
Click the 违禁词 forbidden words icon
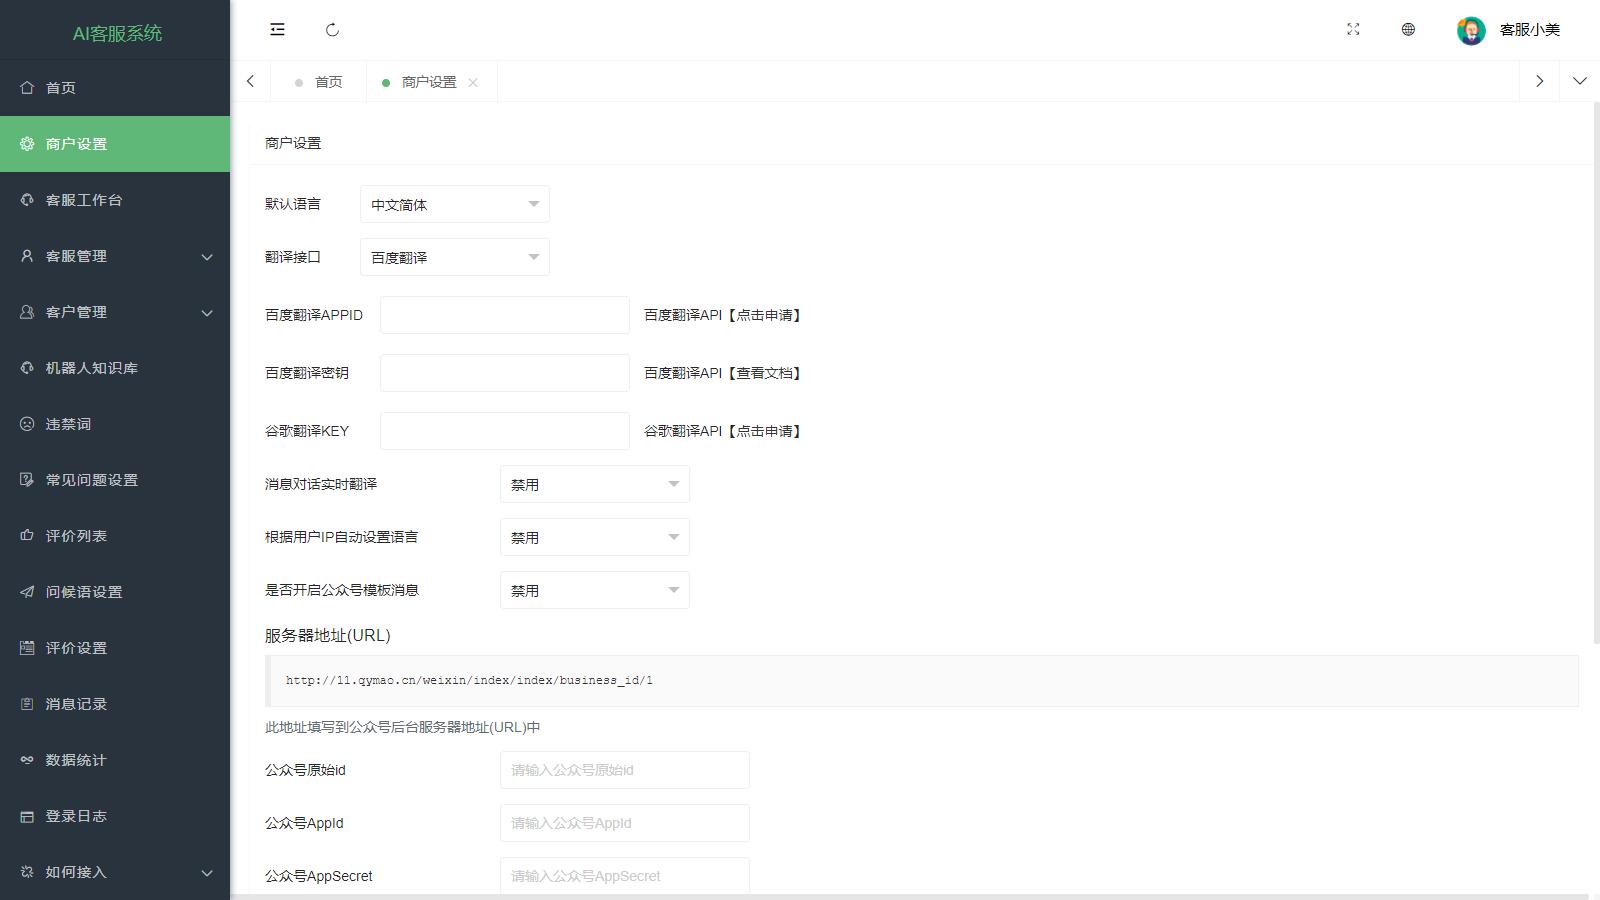[27, 423]
